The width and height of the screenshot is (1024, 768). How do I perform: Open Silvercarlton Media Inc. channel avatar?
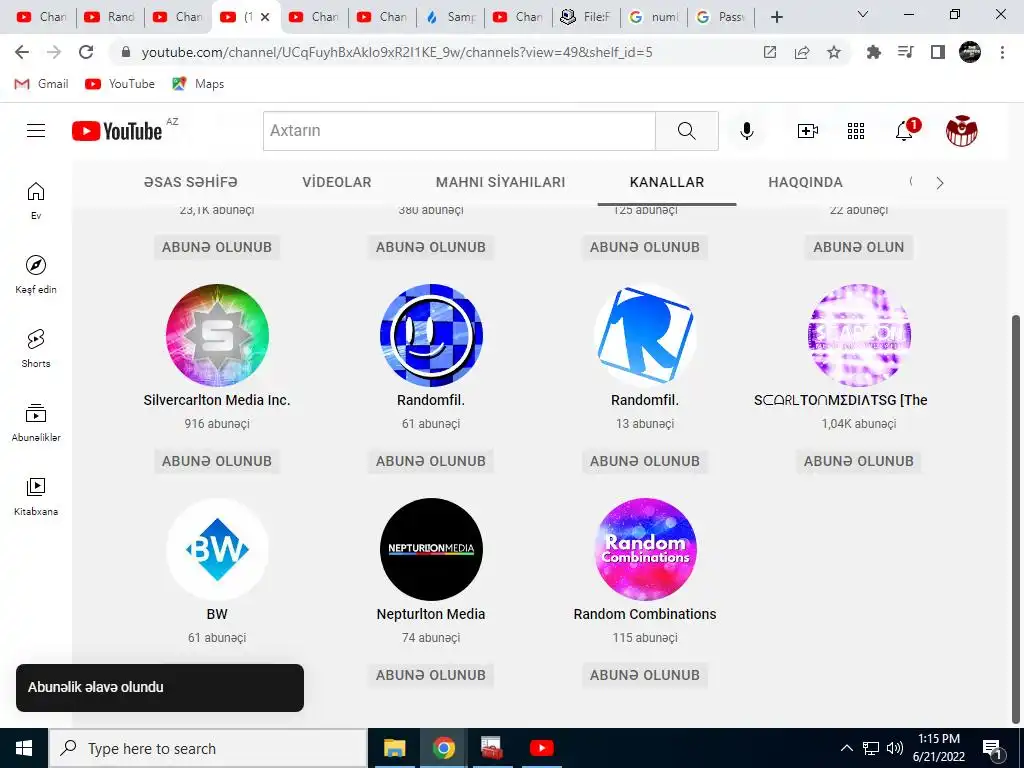coord(217,335)
